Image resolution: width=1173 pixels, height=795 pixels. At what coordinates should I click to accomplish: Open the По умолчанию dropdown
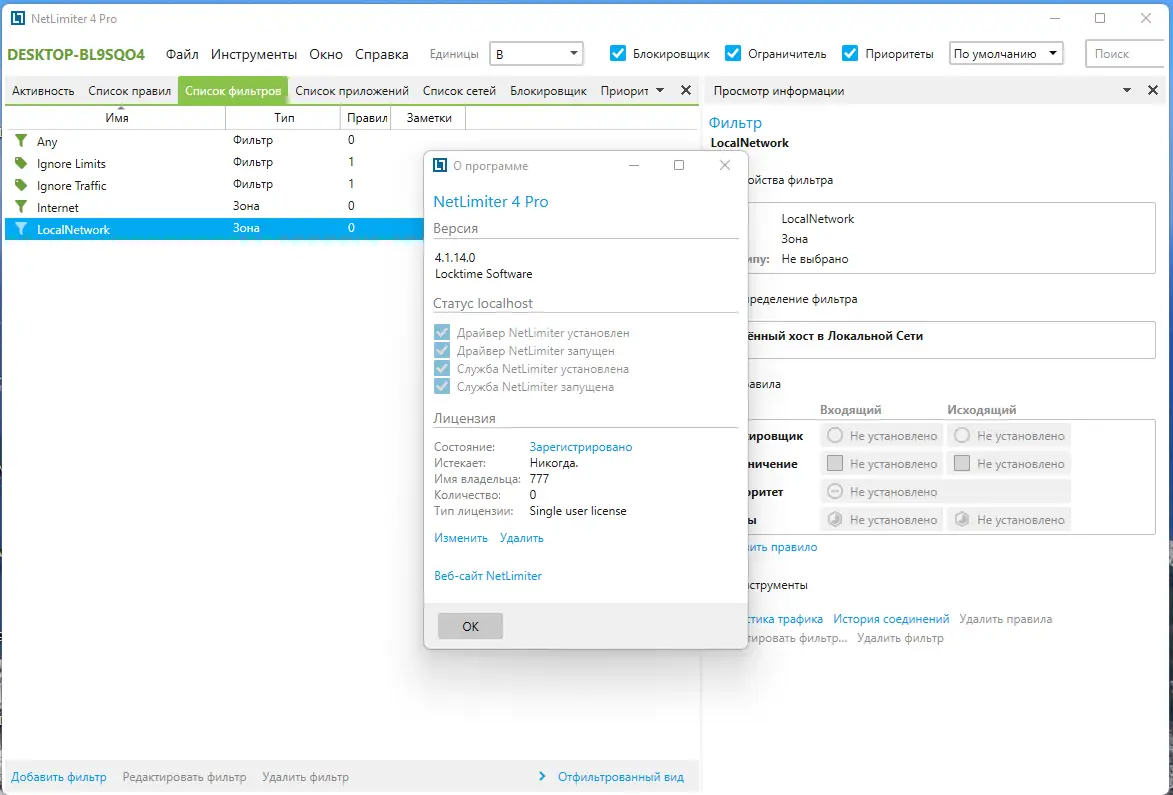point(1006,54)
